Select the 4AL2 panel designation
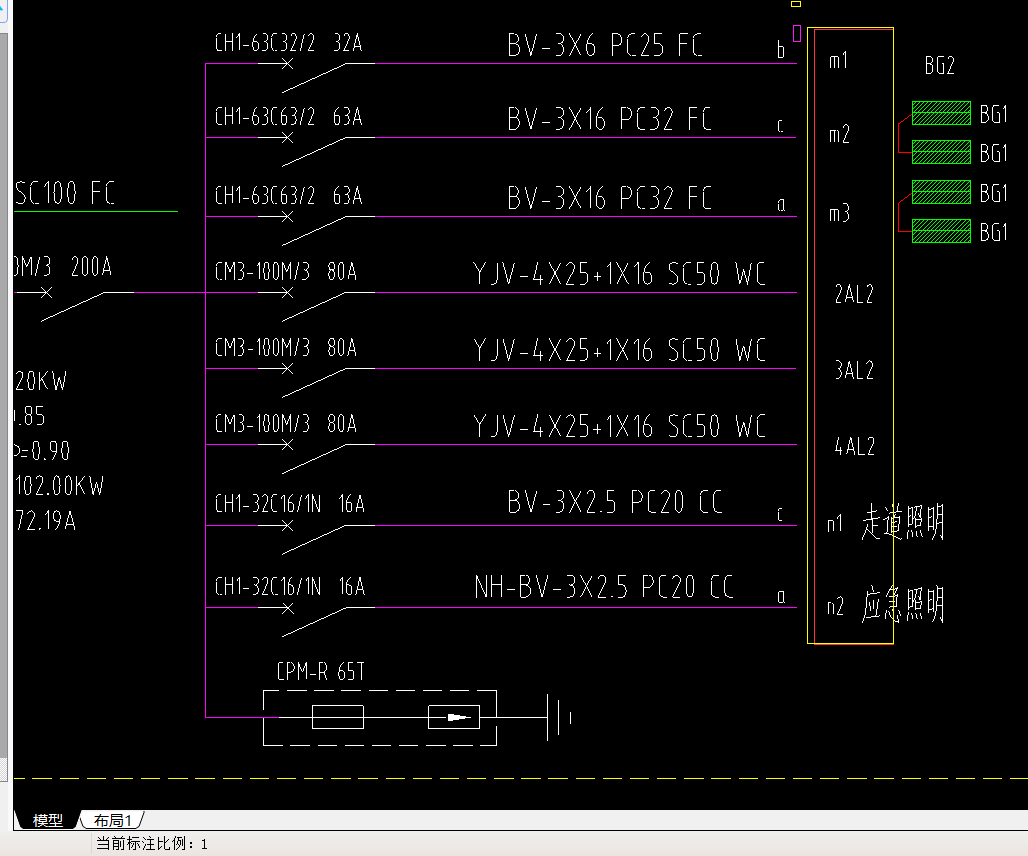The image size is (1028, 856). [x=854, y=446]
